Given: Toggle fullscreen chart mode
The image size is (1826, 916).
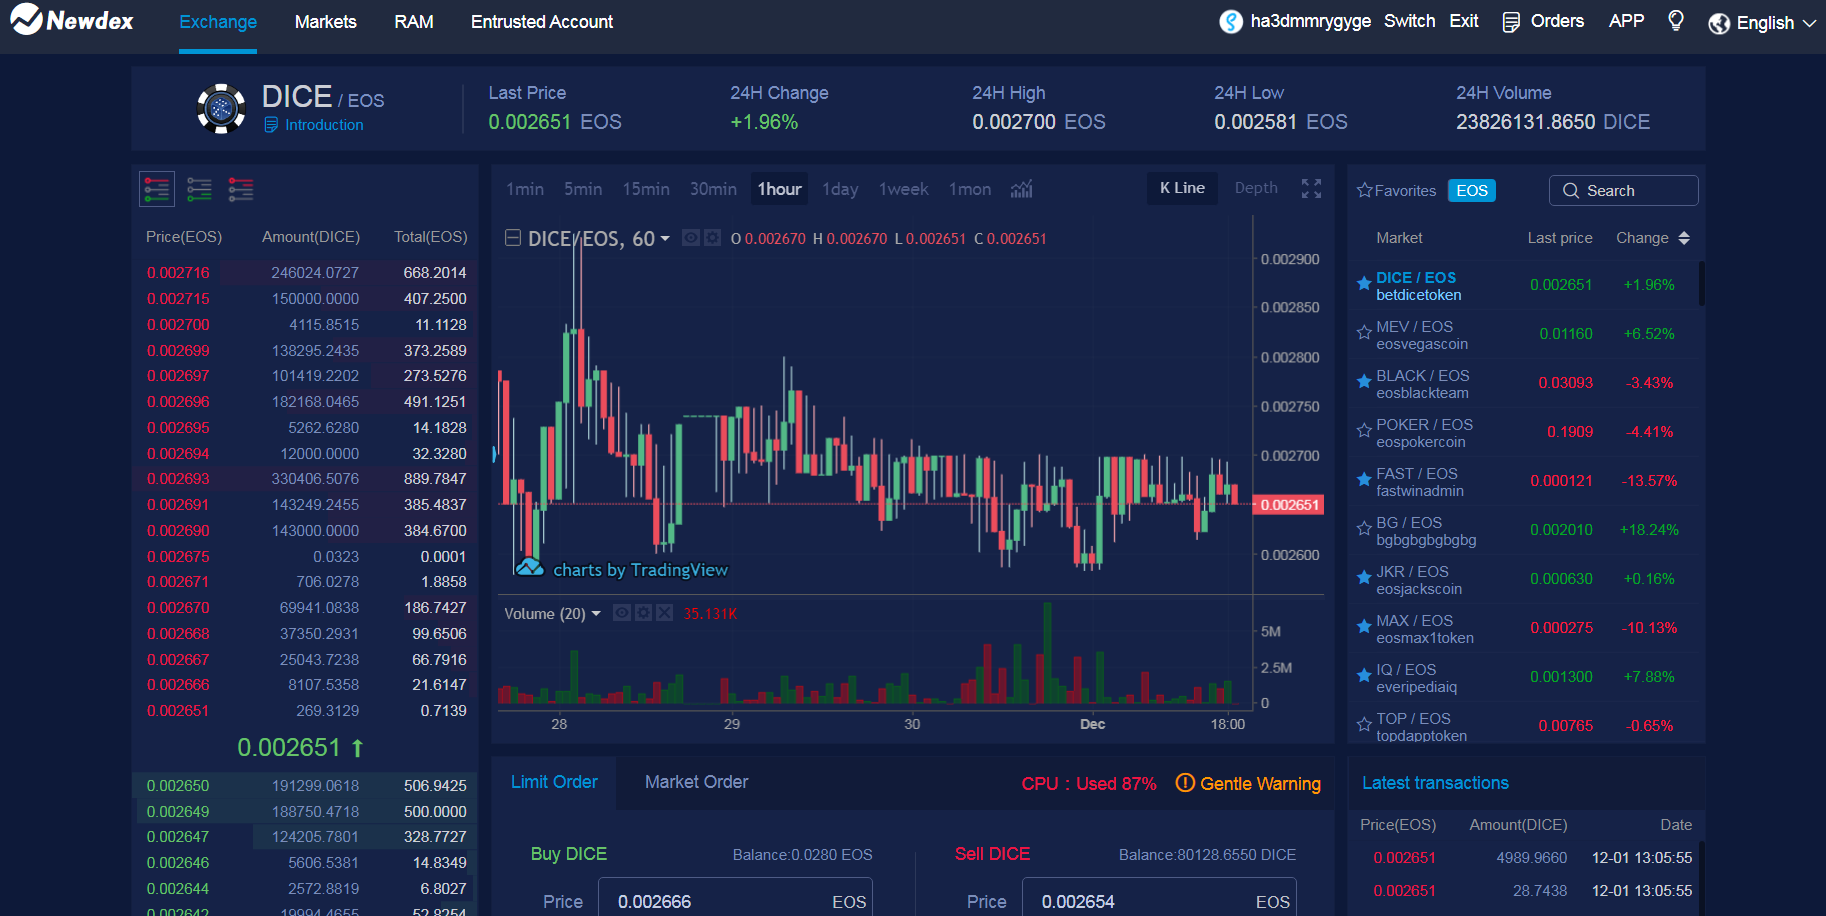Looking at the screenshot, I should pos(1311,189).
